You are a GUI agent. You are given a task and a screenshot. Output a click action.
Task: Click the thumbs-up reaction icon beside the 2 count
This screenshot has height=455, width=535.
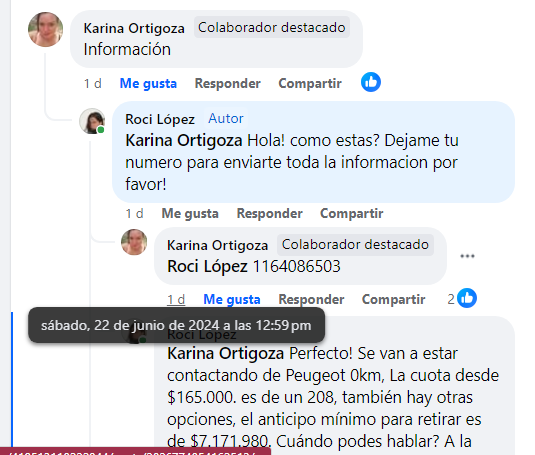pyautogui.click(x=467, y=298)
